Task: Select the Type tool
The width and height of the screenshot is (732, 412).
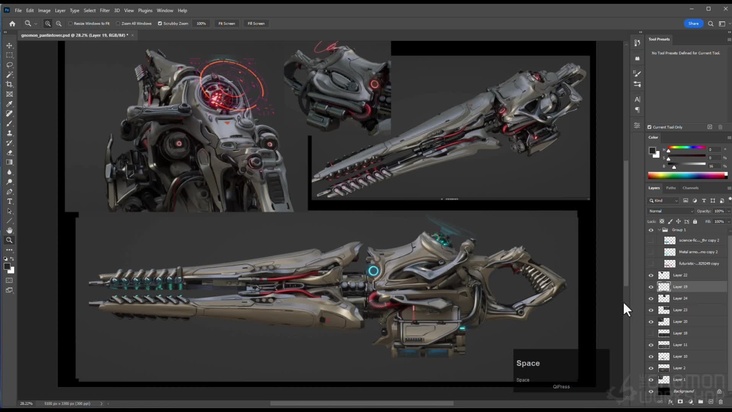Action: pos(9,202)
